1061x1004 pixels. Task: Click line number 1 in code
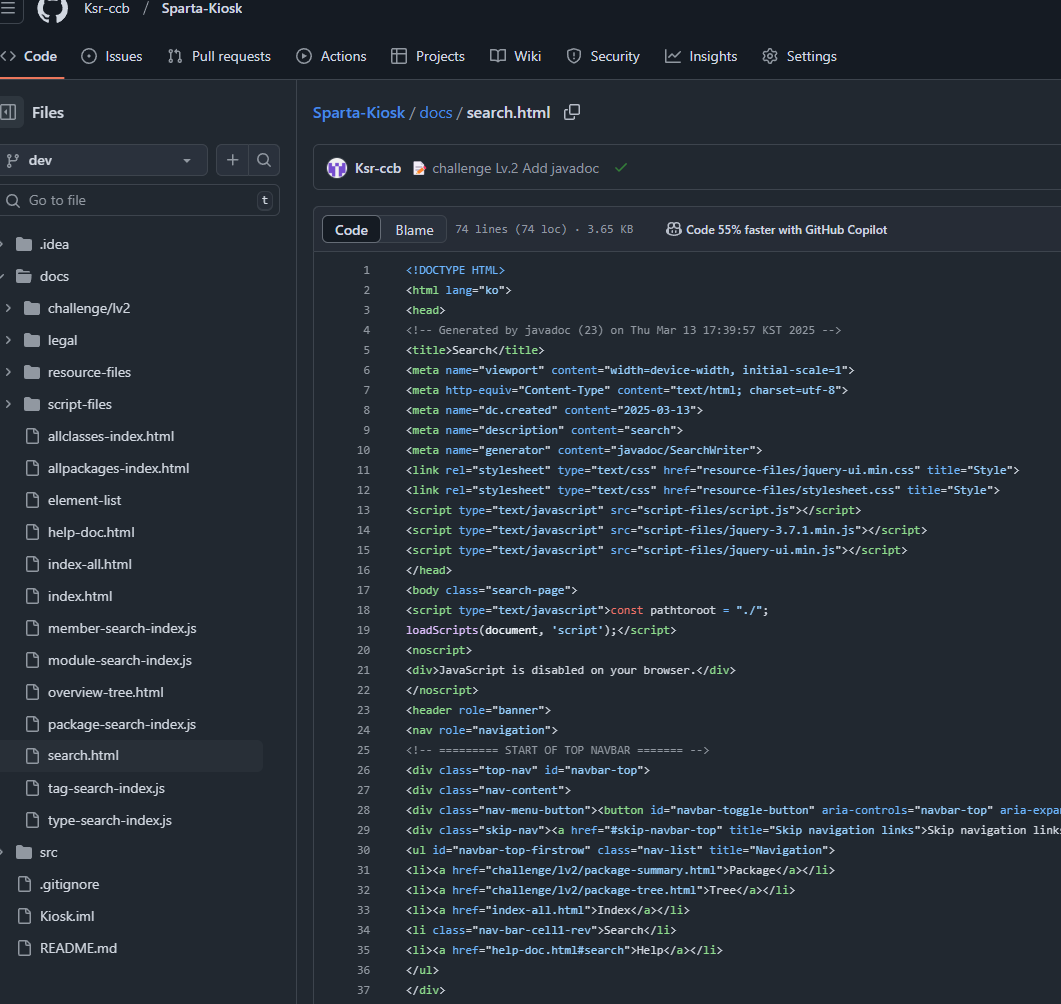point(366,270)
